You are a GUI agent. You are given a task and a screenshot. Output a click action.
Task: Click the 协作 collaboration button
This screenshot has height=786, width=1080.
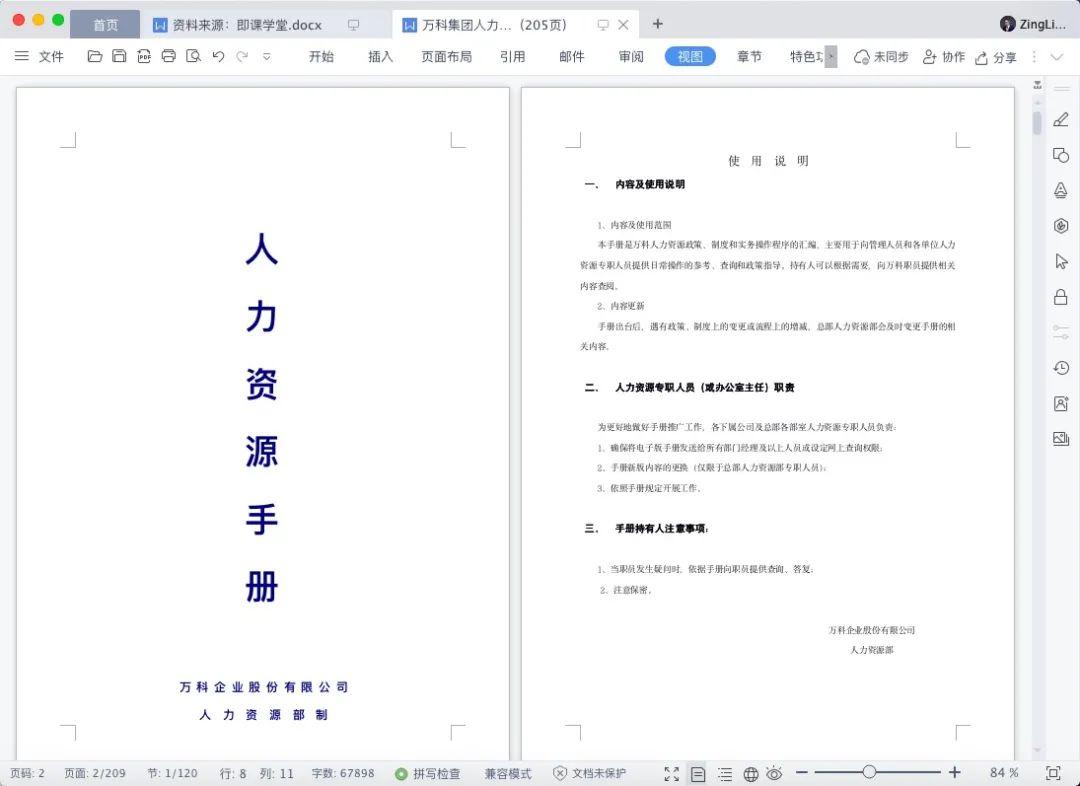click(x=944, y=56)
